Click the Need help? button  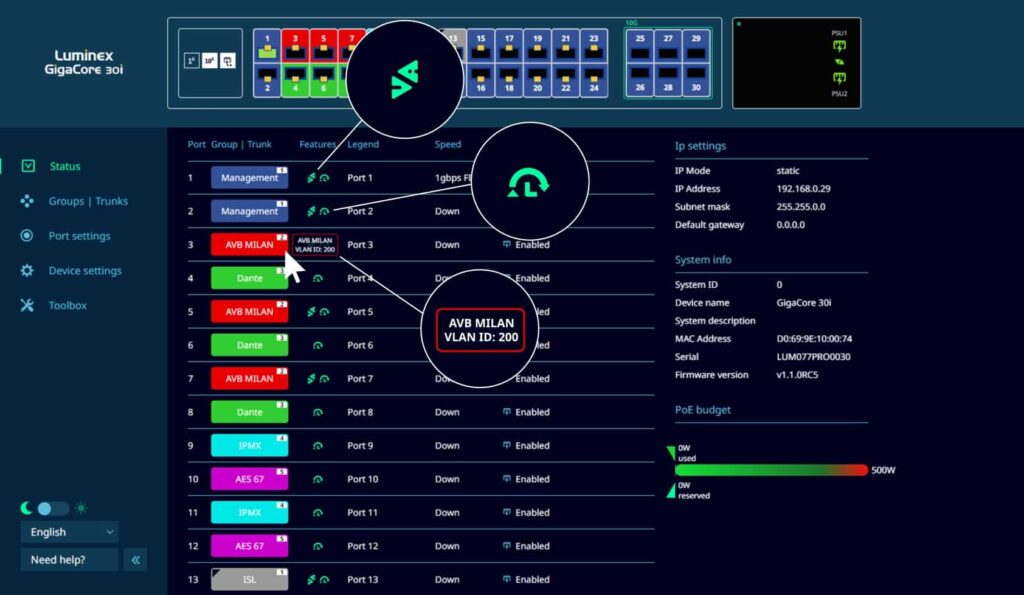69,560
